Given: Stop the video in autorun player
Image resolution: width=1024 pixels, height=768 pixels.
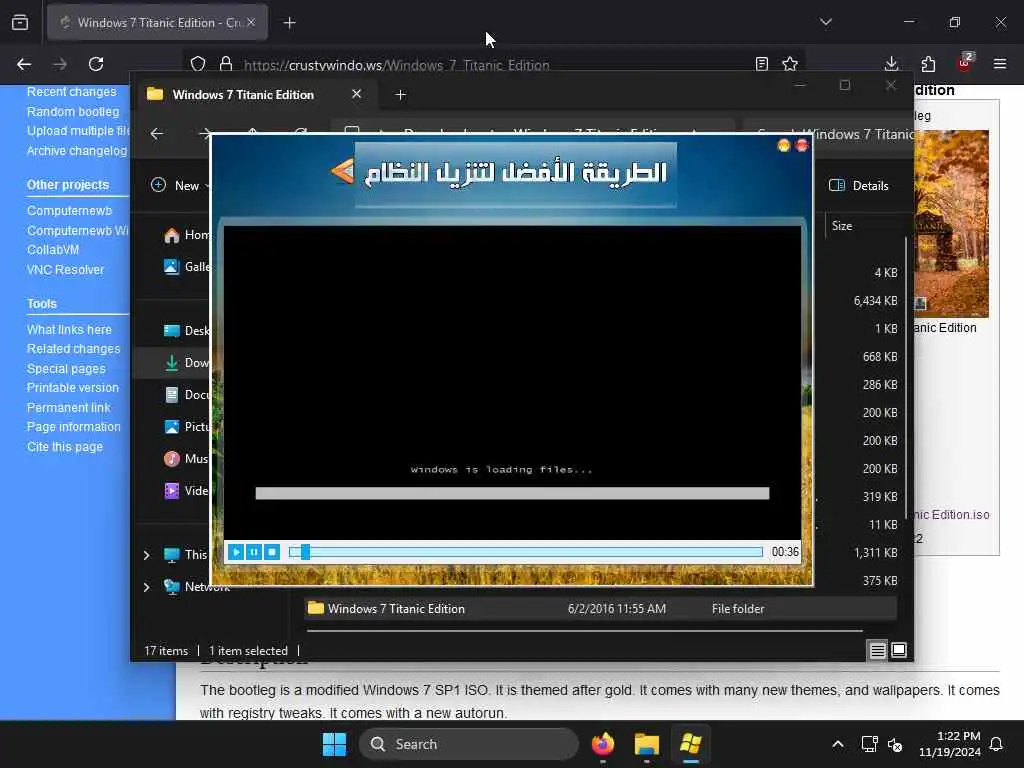Looking at the screenshot, I should coord(272,552).
